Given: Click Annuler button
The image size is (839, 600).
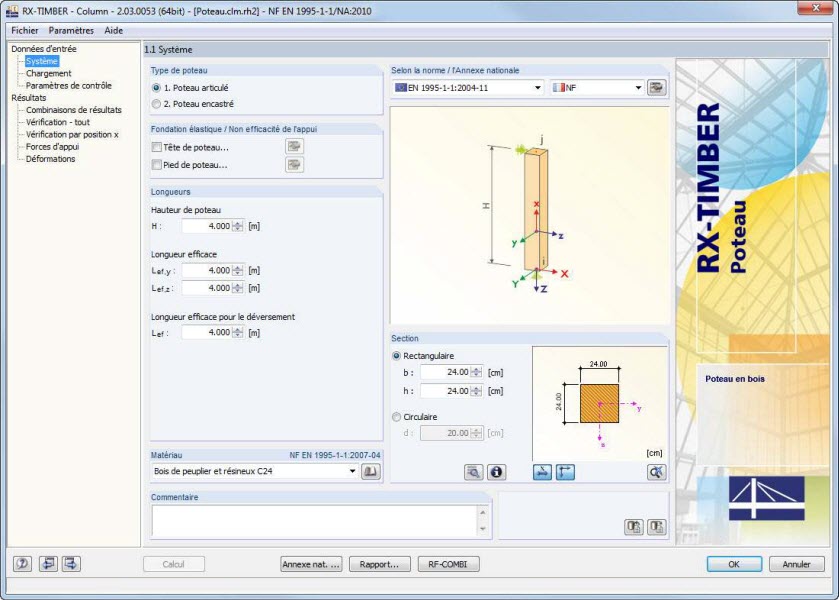Looking at the screenshot, I should click(797, 564).
